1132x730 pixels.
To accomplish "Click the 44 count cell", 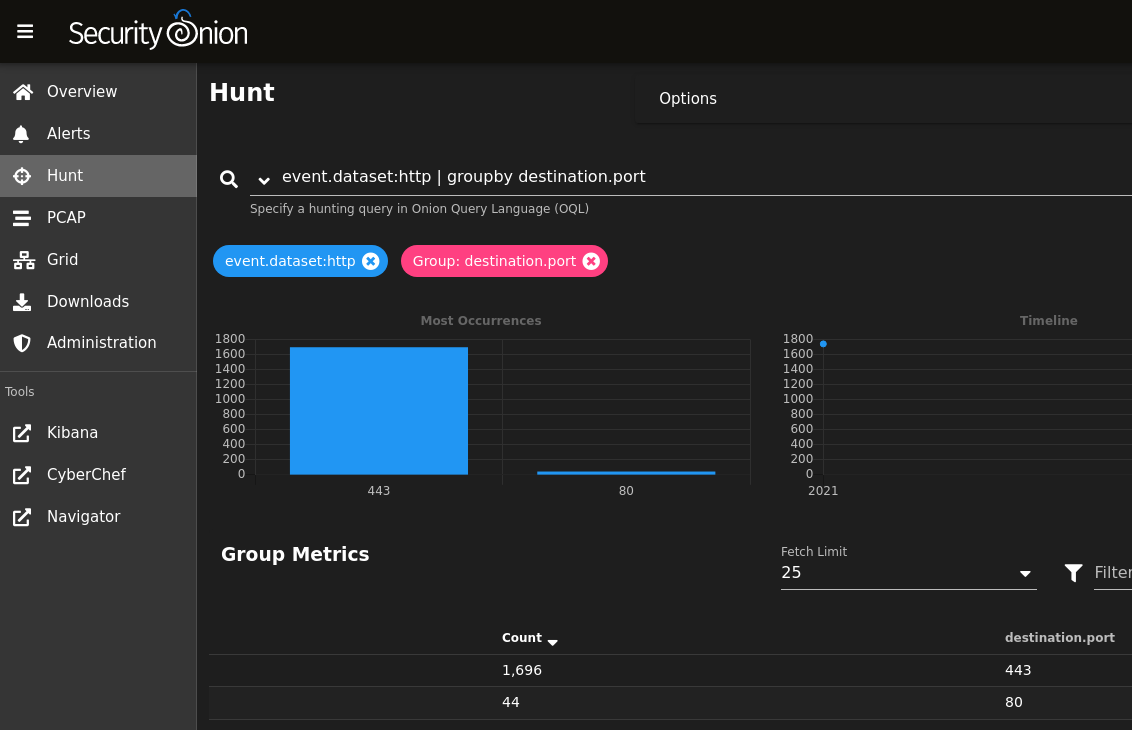I will [x=510, y=702].
